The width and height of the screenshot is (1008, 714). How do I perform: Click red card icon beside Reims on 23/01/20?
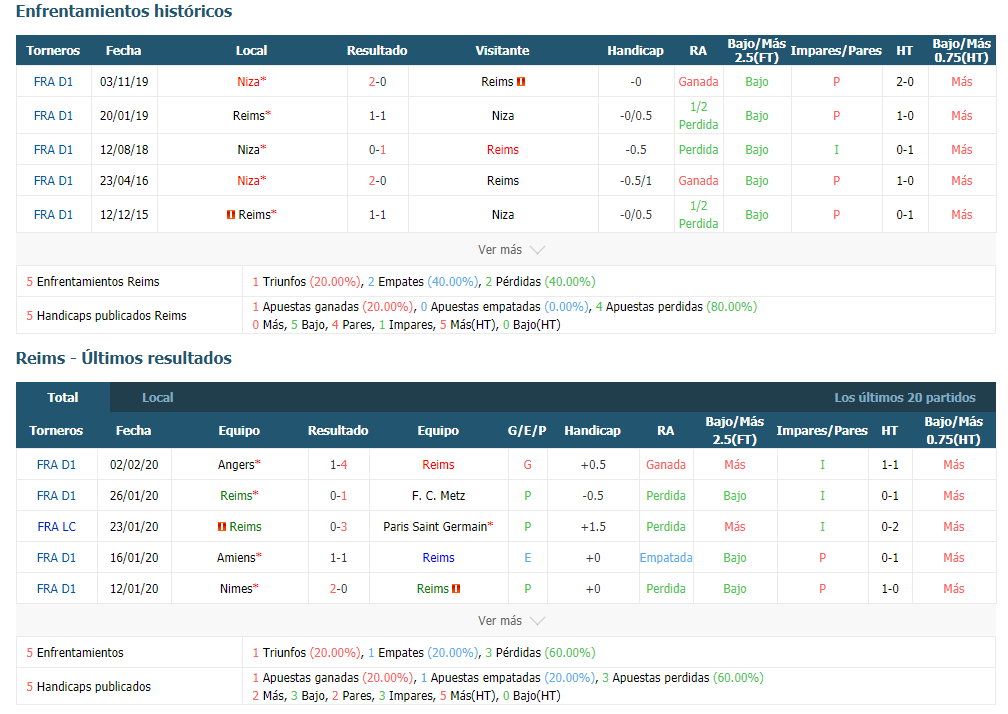pyautogui.click(x=222, y=526)
